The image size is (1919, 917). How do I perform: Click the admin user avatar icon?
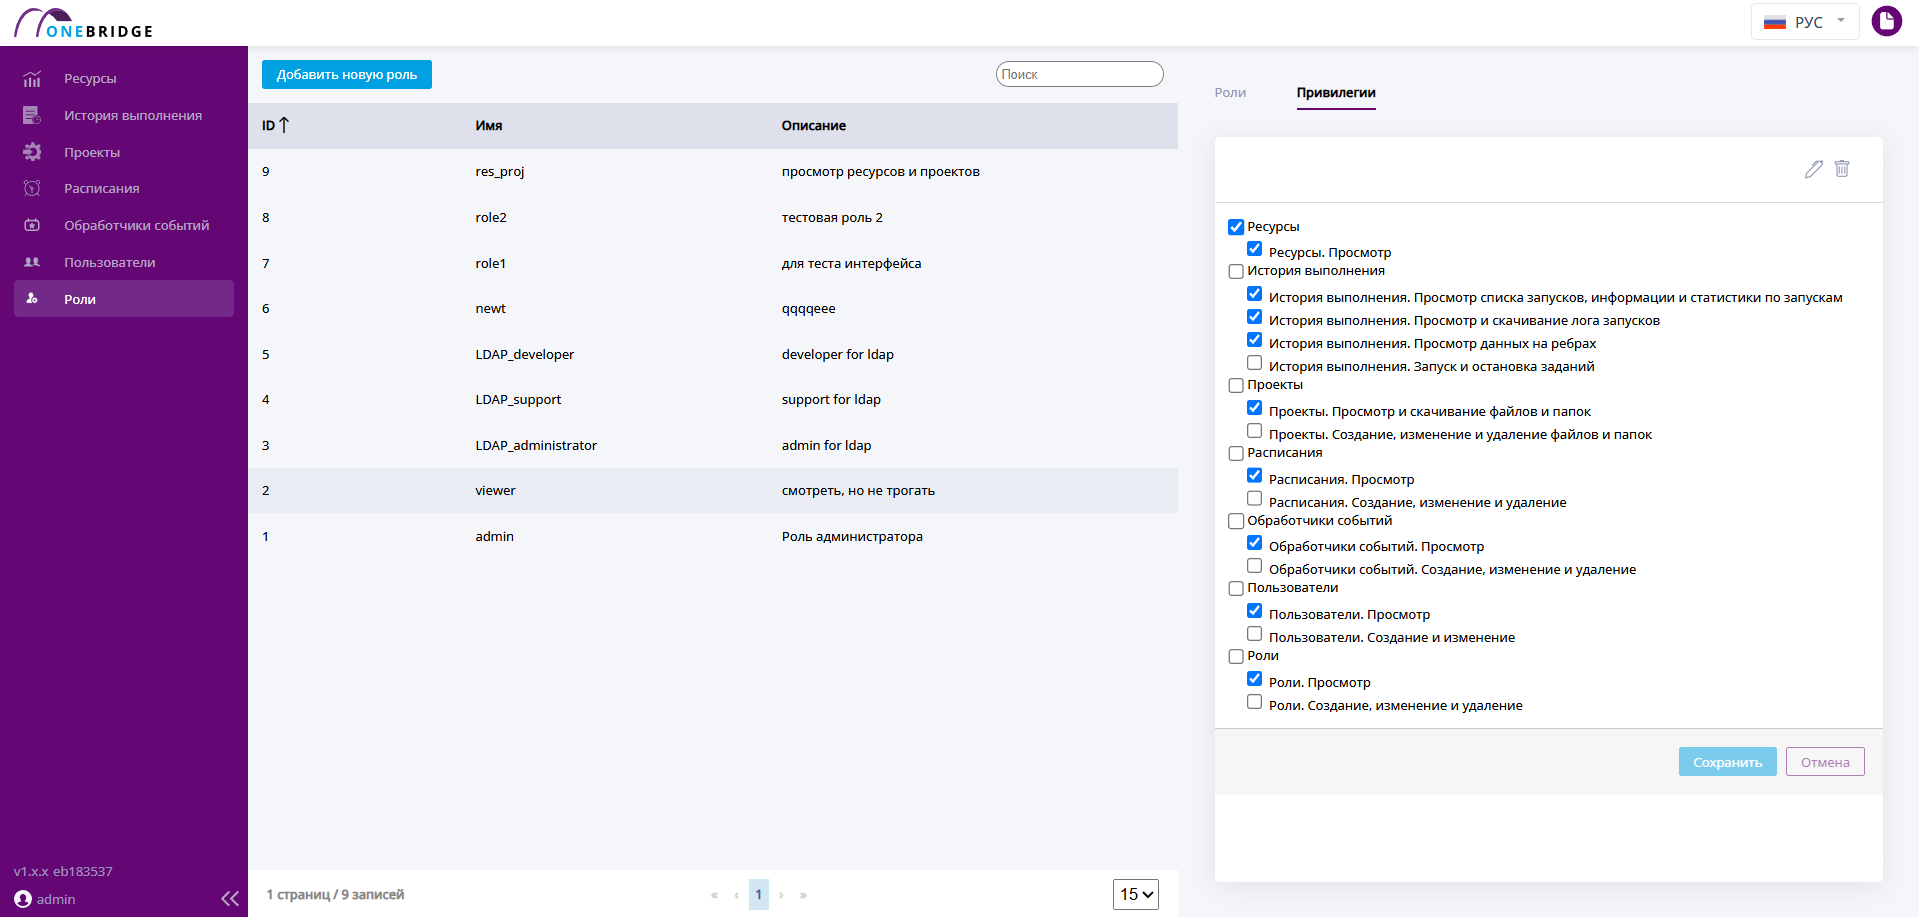[x=23, y=899]
